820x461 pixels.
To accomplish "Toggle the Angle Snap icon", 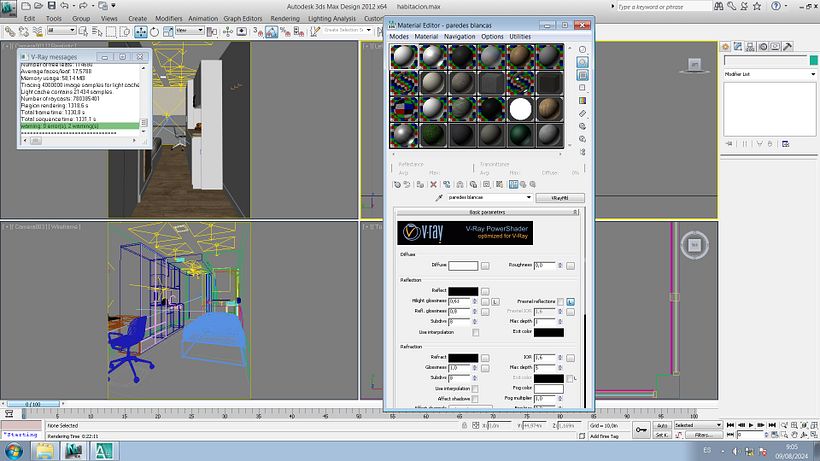I will (x=271, y=32).
